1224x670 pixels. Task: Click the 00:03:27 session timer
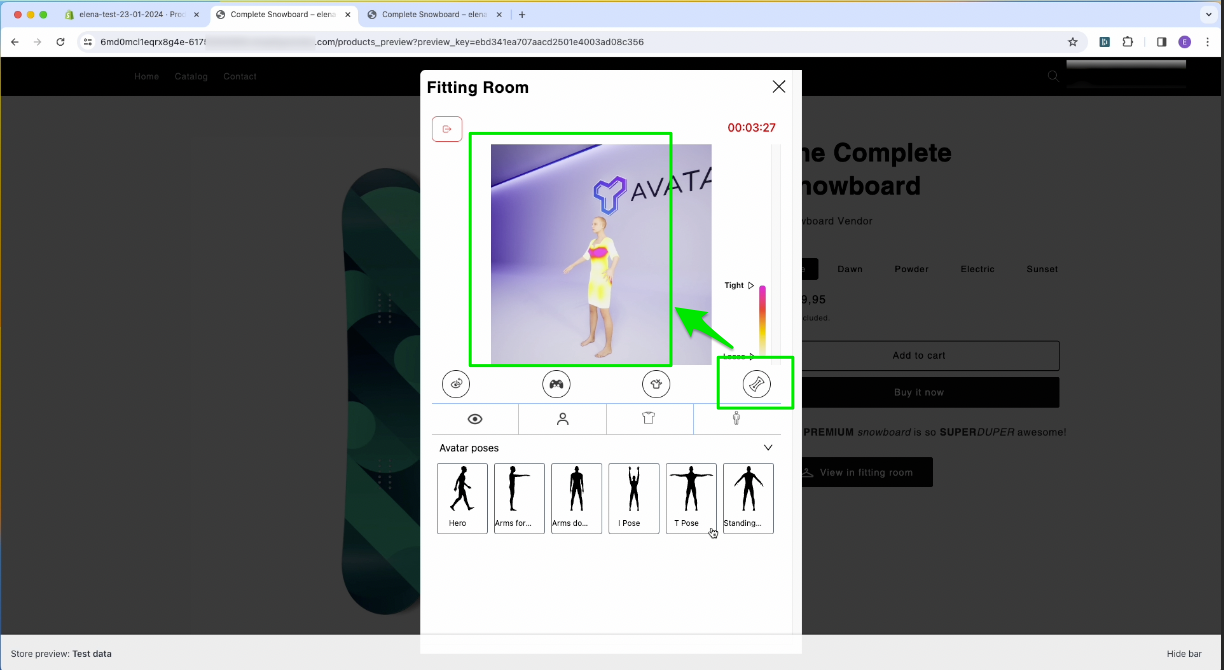point(751,128)
